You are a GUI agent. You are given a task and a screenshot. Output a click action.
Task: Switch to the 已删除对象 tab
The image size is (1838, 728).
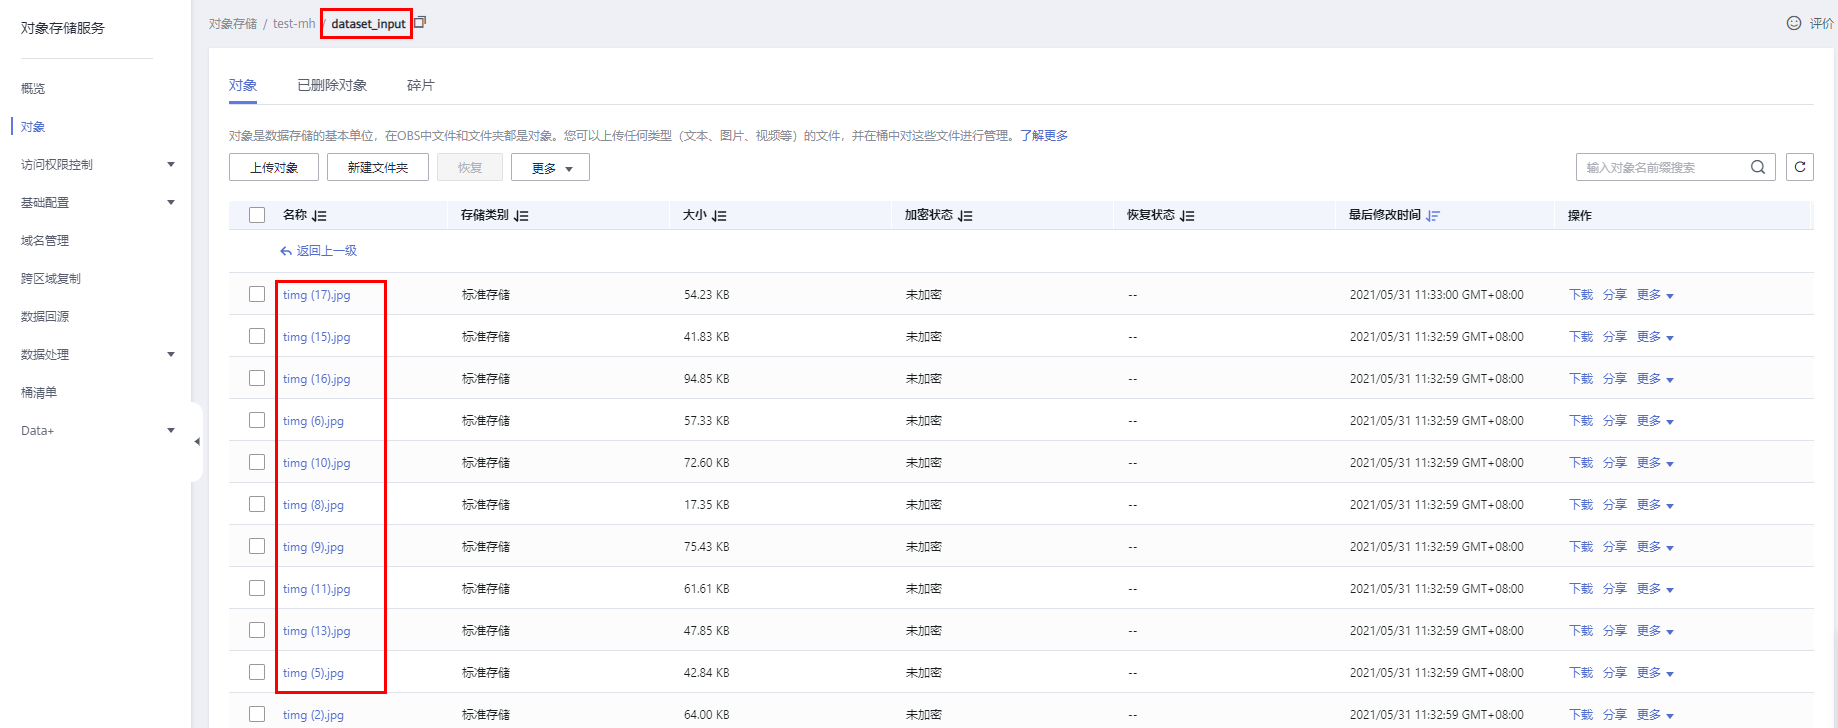click(332, 85)
